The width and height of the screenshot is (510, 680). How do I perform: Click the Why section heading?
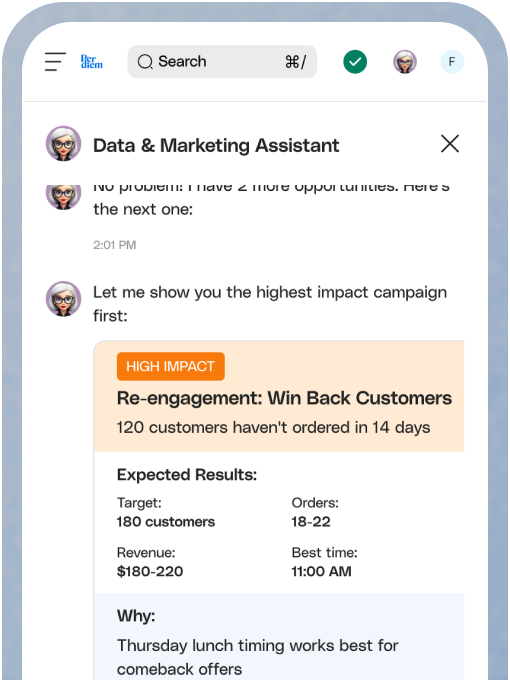[x=136, y=616]
